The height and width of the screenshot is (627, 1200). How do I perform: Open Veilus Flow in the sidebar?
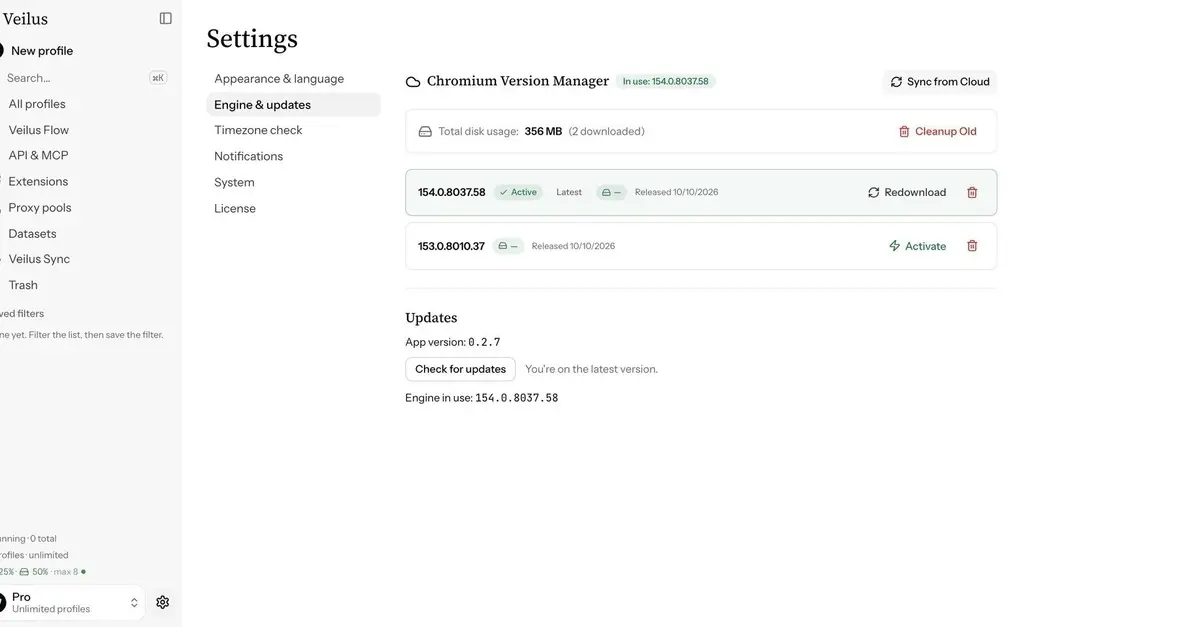tap(39, 130)
